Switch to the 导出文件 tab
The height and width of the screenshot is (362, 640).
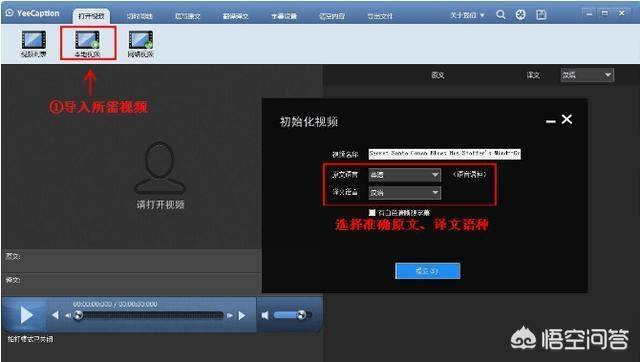pos(380,16)
